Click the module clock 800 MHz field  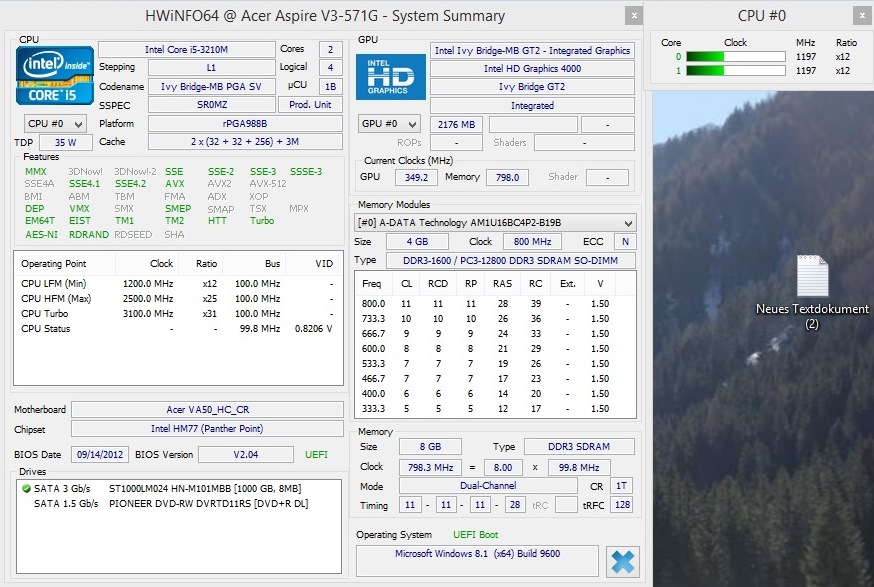click(532, 242)
